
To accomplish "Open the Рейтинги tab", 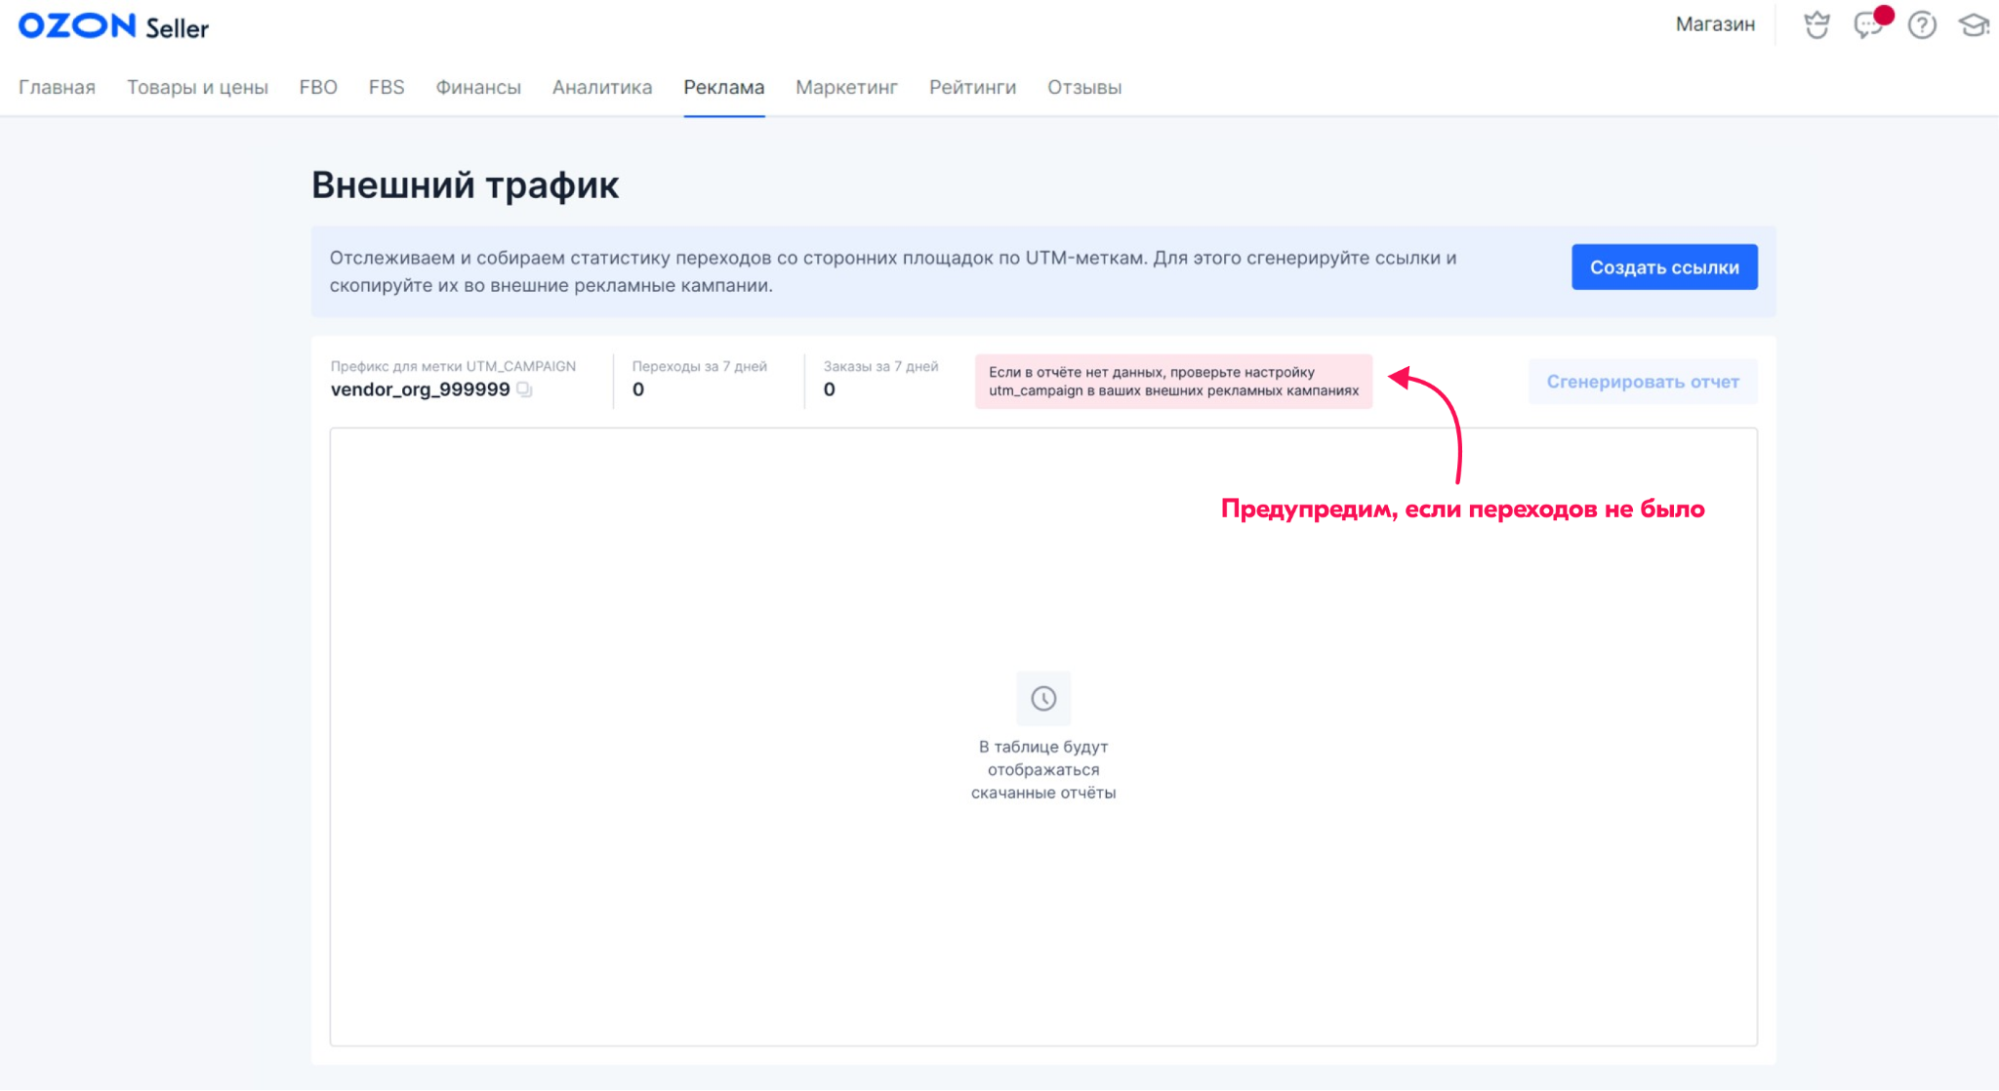I will [x=972, y=87].
